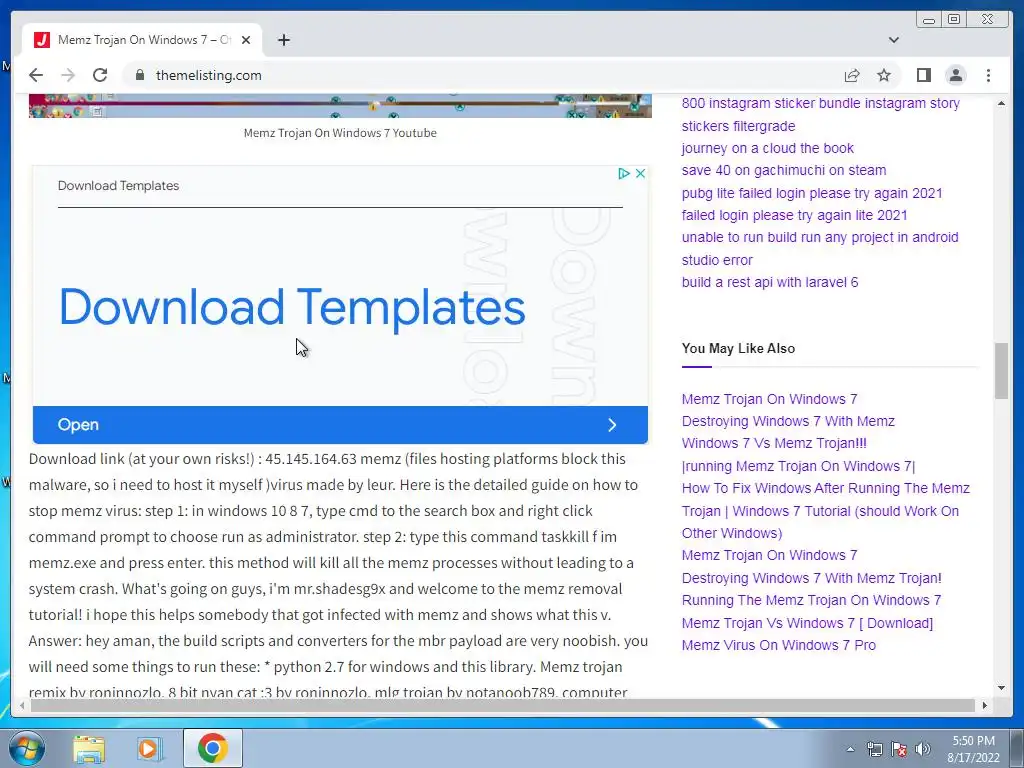The height and width of the screenshot is (768, 1024).
Task: Open the Chrome profile menu
Action: (955, 75)
